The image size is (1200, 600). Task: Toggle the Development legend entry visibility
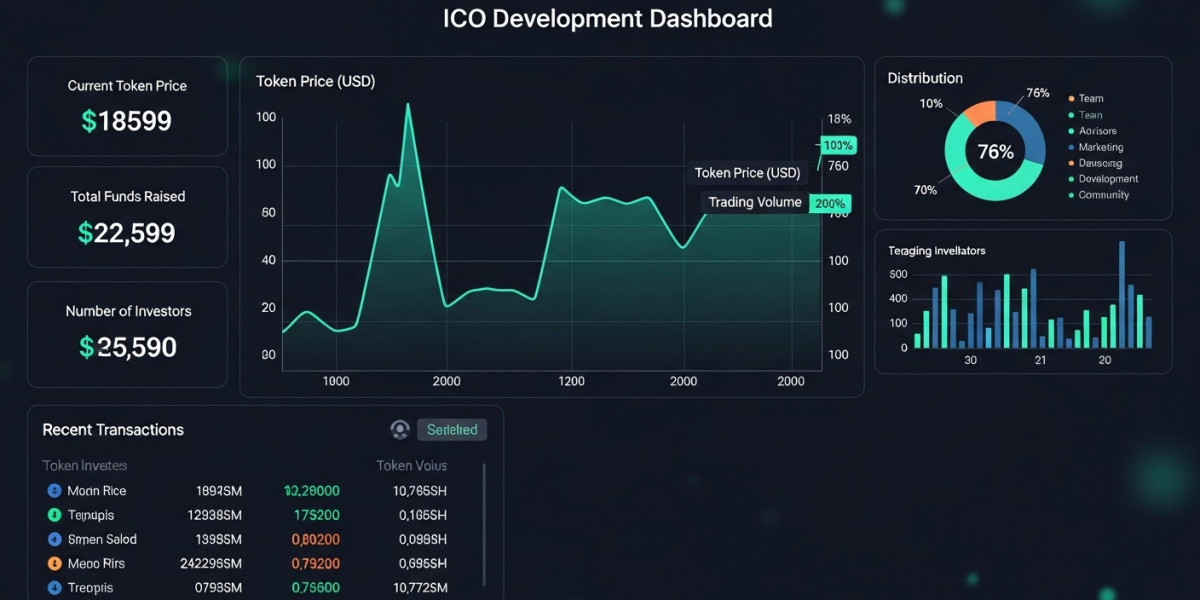[x=1072, y=179]
